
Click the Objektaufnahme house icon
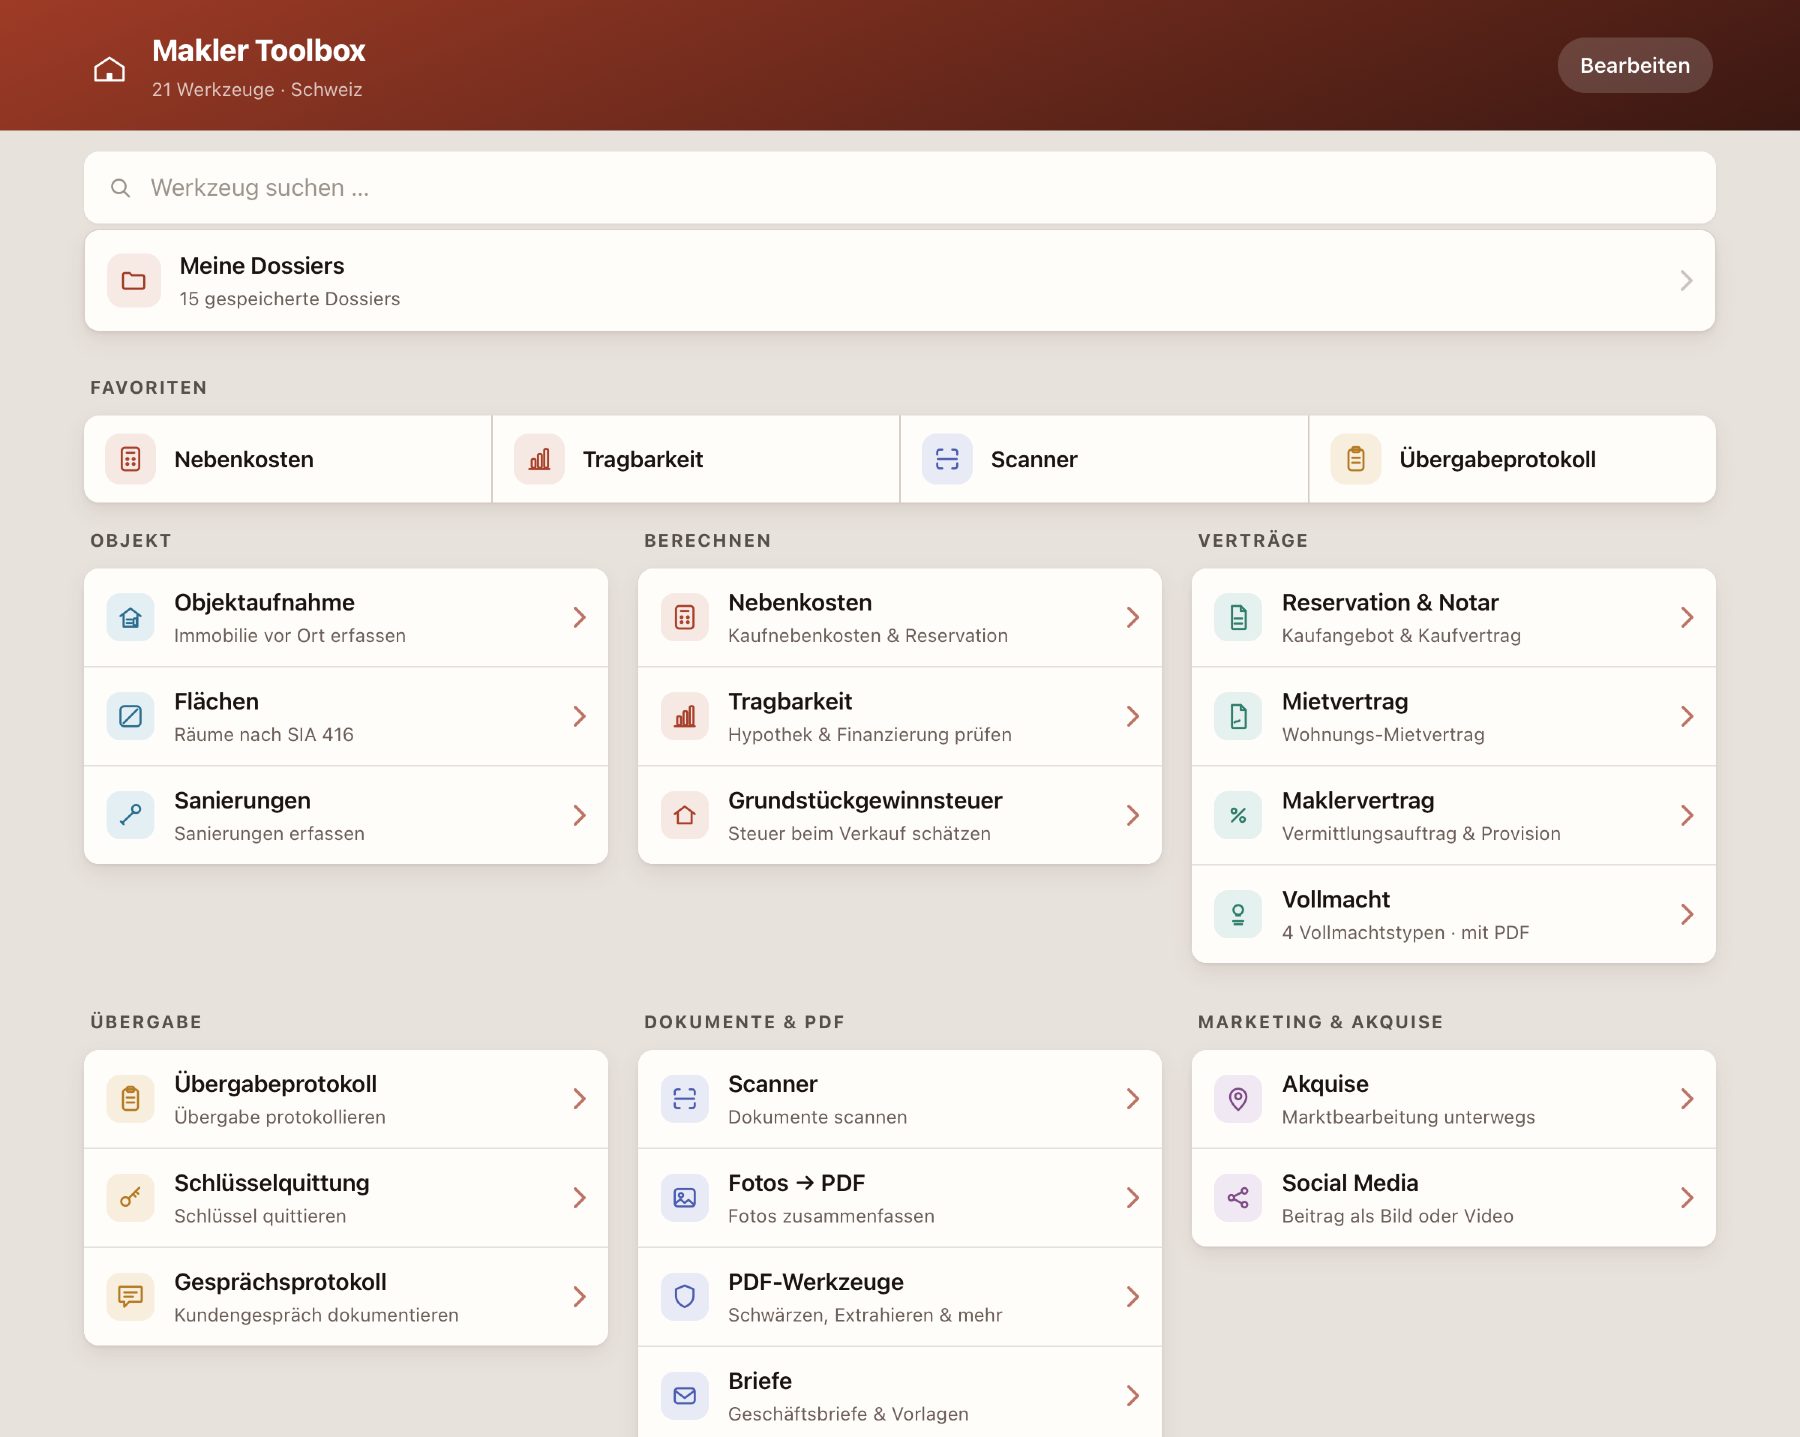(131, 618)
